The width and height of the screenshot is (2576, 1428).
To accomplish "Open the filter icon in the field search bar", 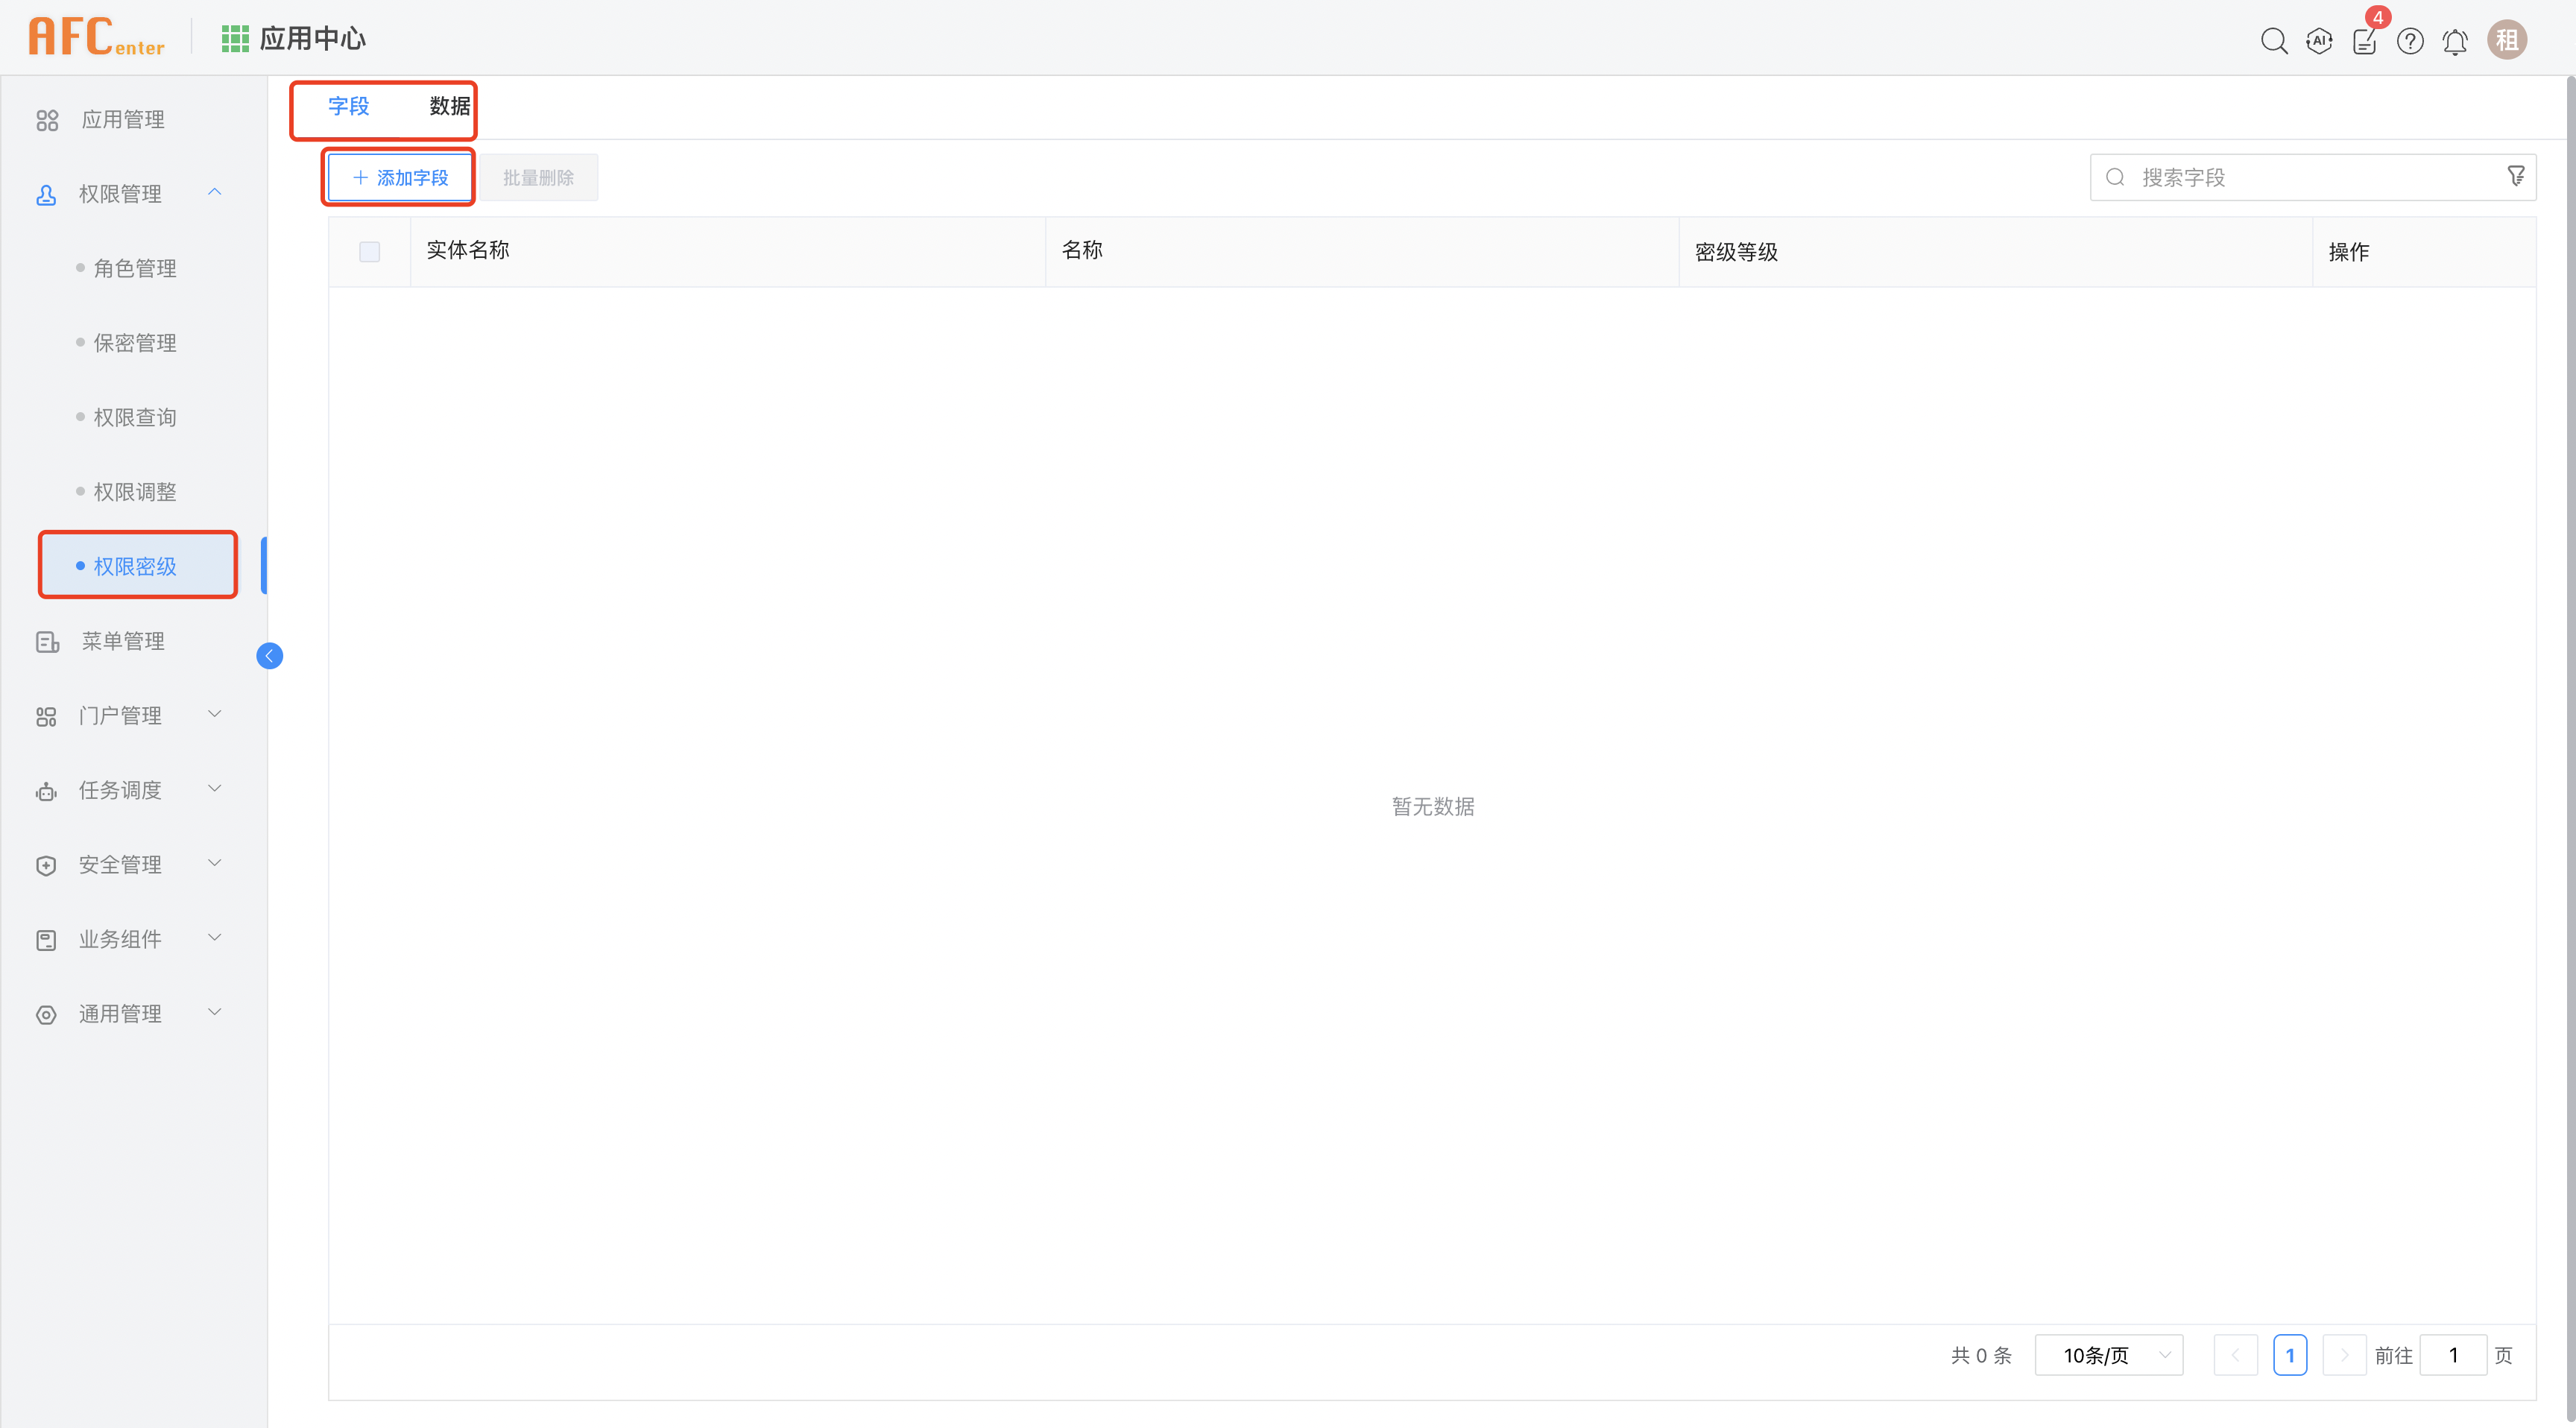I will point(2517,176).
